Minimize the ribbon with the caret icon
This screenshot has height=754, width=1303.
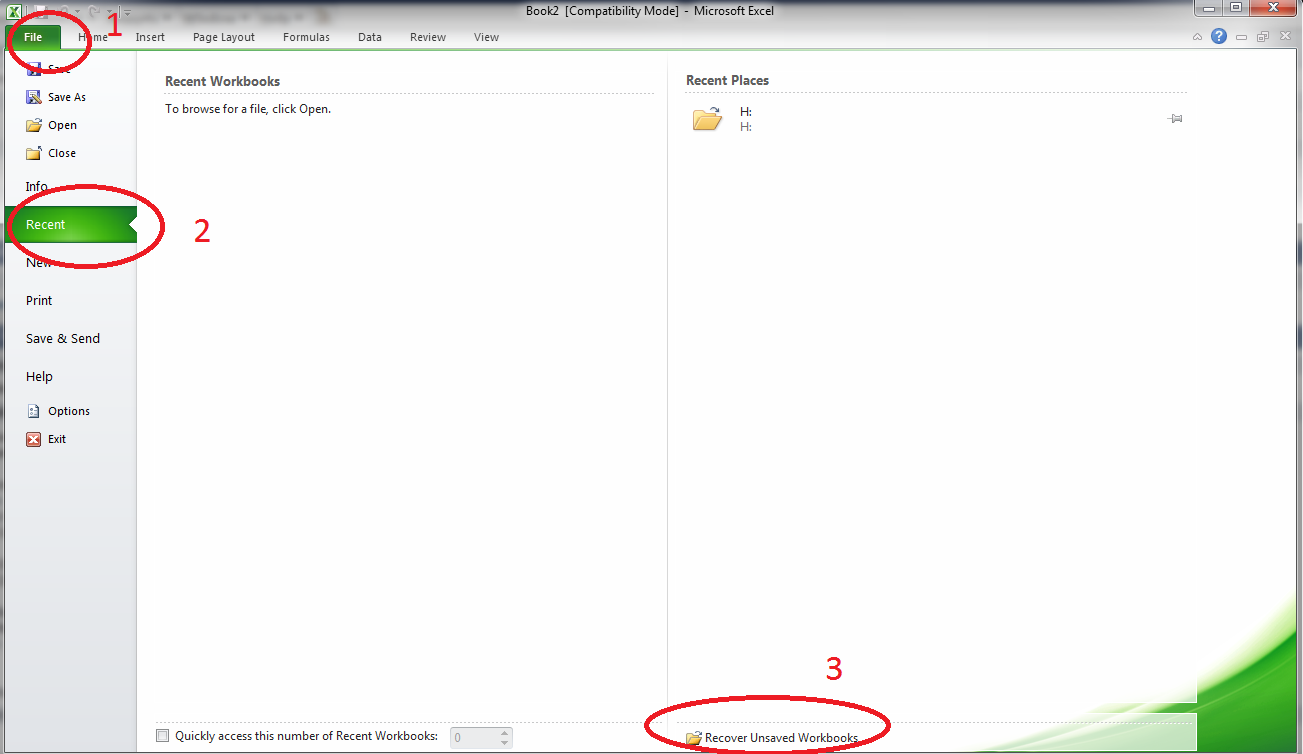tap(1199, 37)
